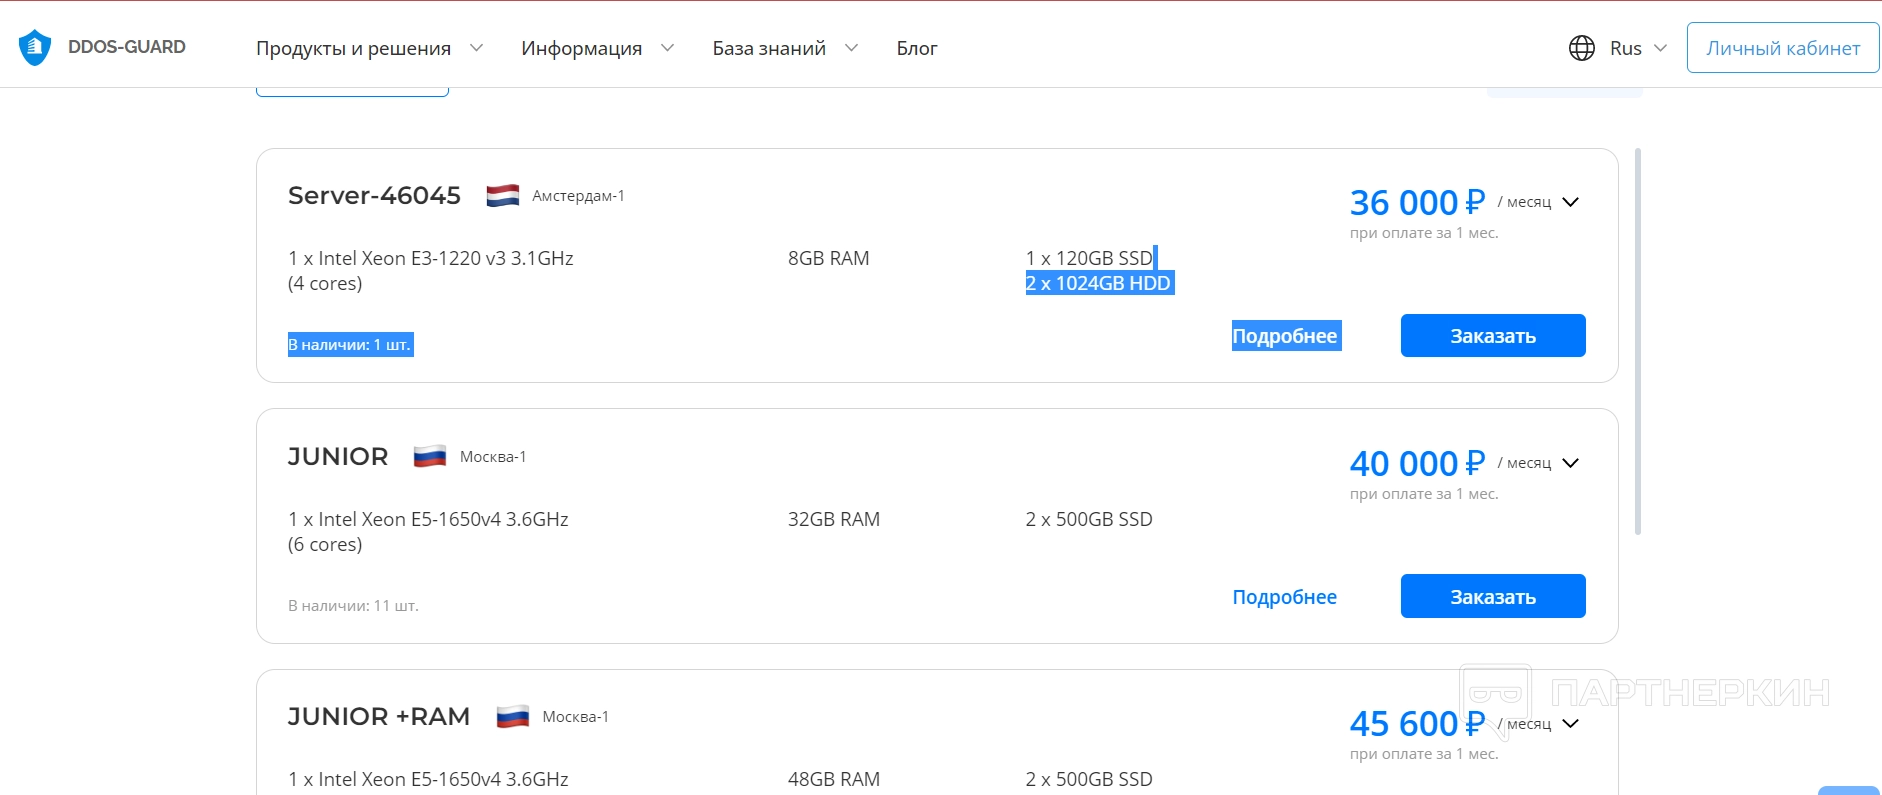Open Подробнее for Server-46045

(x=1285, y=336)
